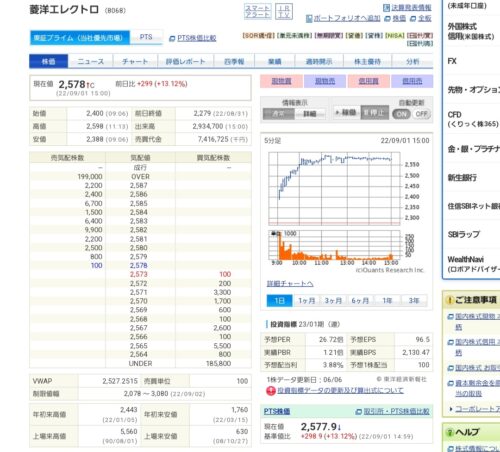Open the 株主優待 tab
The width and height of the screenshot is (500, 452).
click(x=367, y=61)
